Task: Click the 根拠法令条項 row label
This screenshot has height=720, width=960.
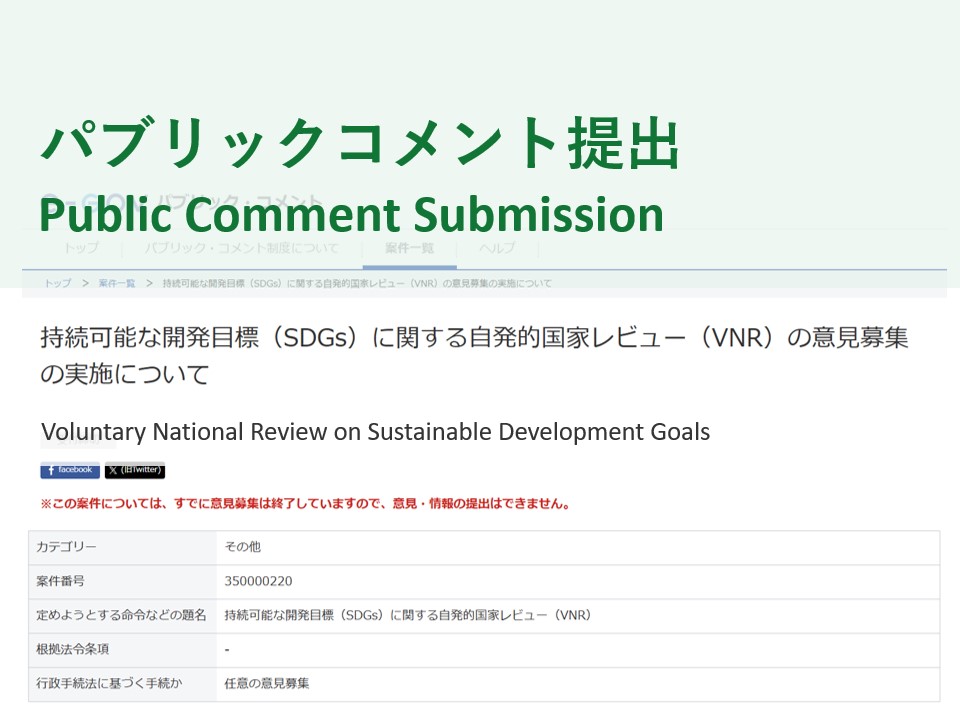Action: tap(73, 649)
